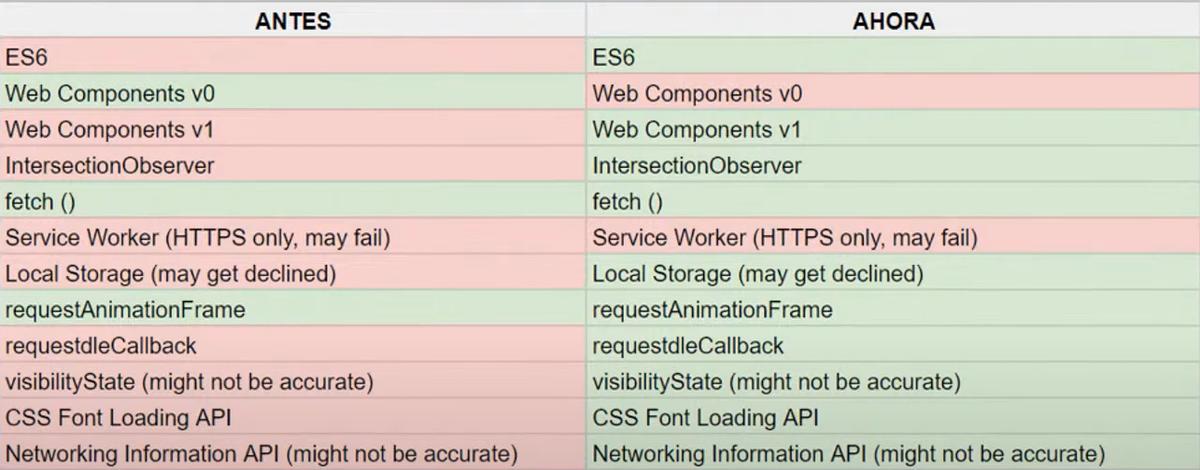
Task: Click the AHORA column header
Action: tap(893, 21)
